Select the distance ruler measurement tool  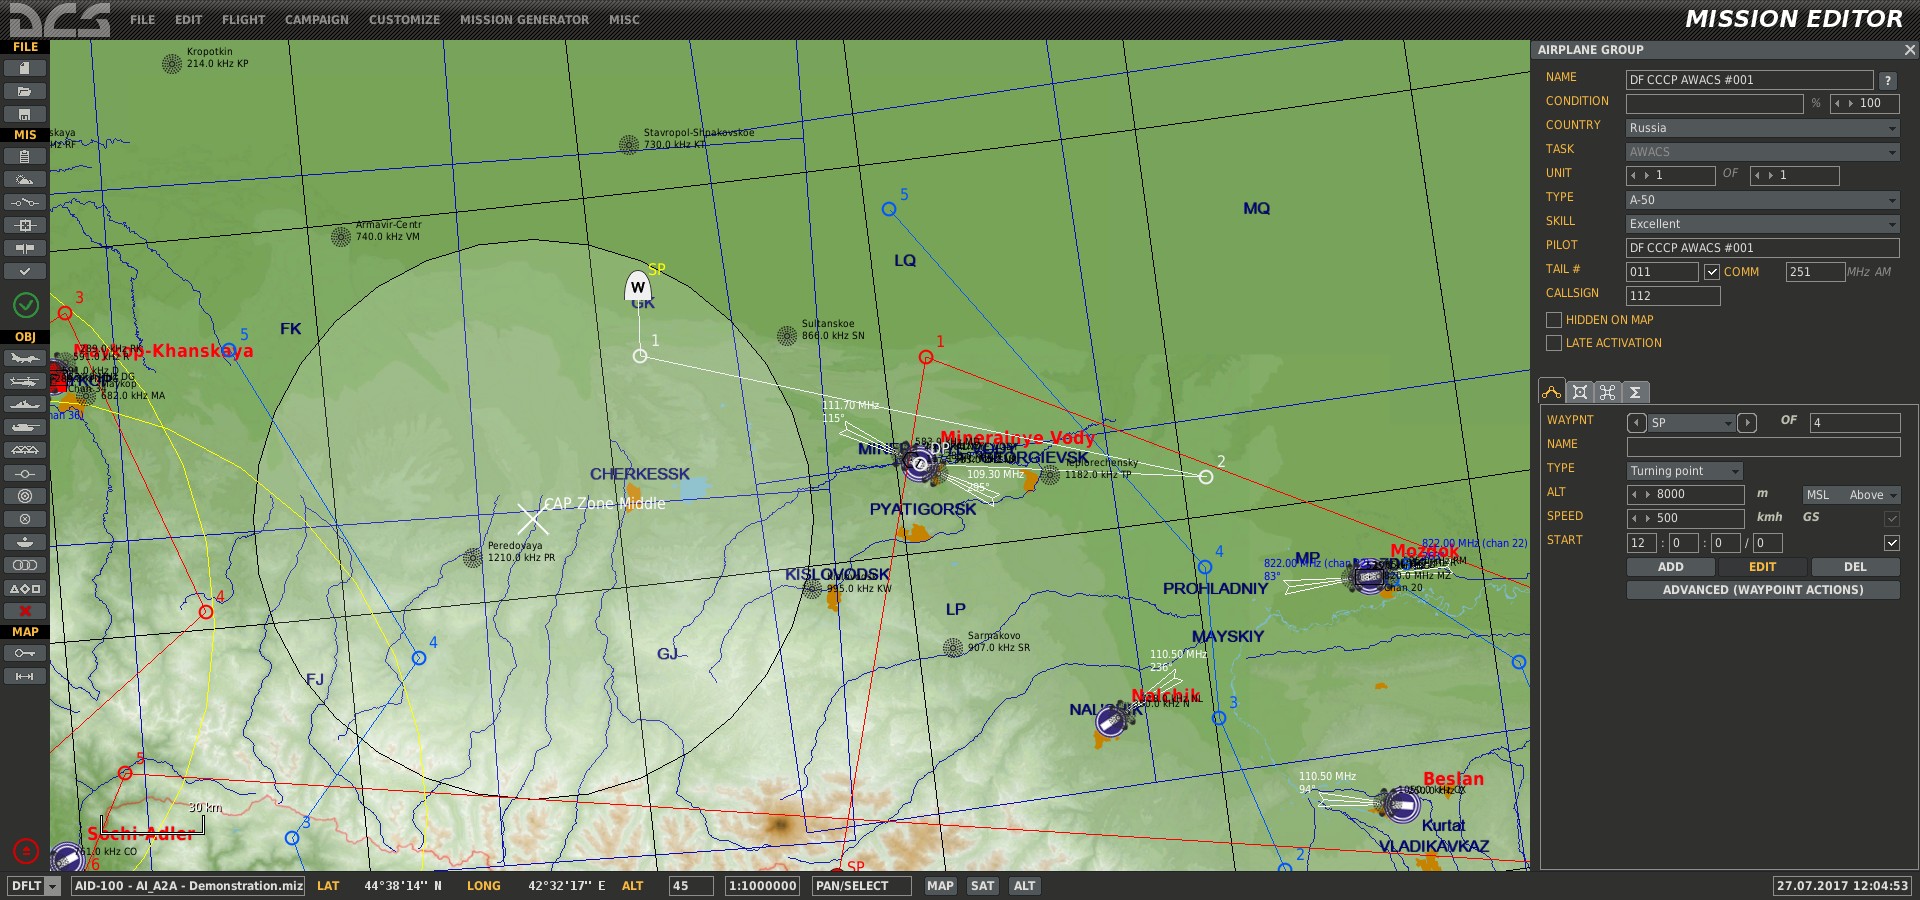pyautogui.click(x=25, y=676)
